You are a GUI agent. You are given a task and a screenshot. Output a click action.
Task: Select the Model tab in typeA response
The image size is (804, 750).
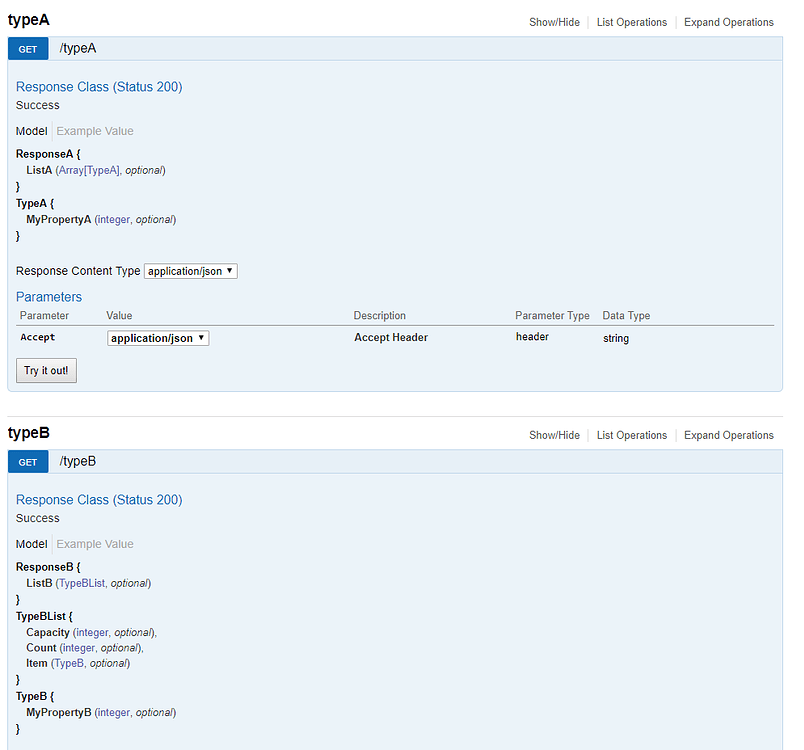tap(31, 130)
